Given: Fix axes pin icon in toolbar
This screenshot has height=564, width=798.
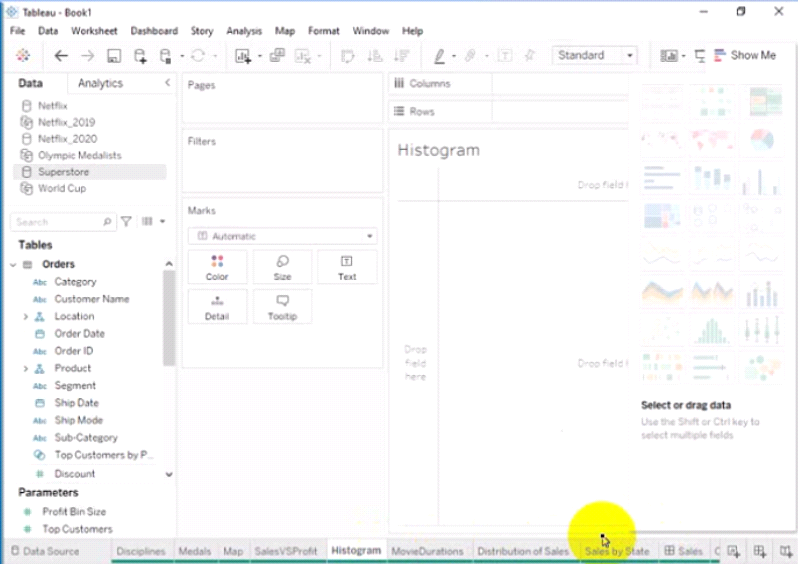Looking at the screenshot, I should click(530, 55).
